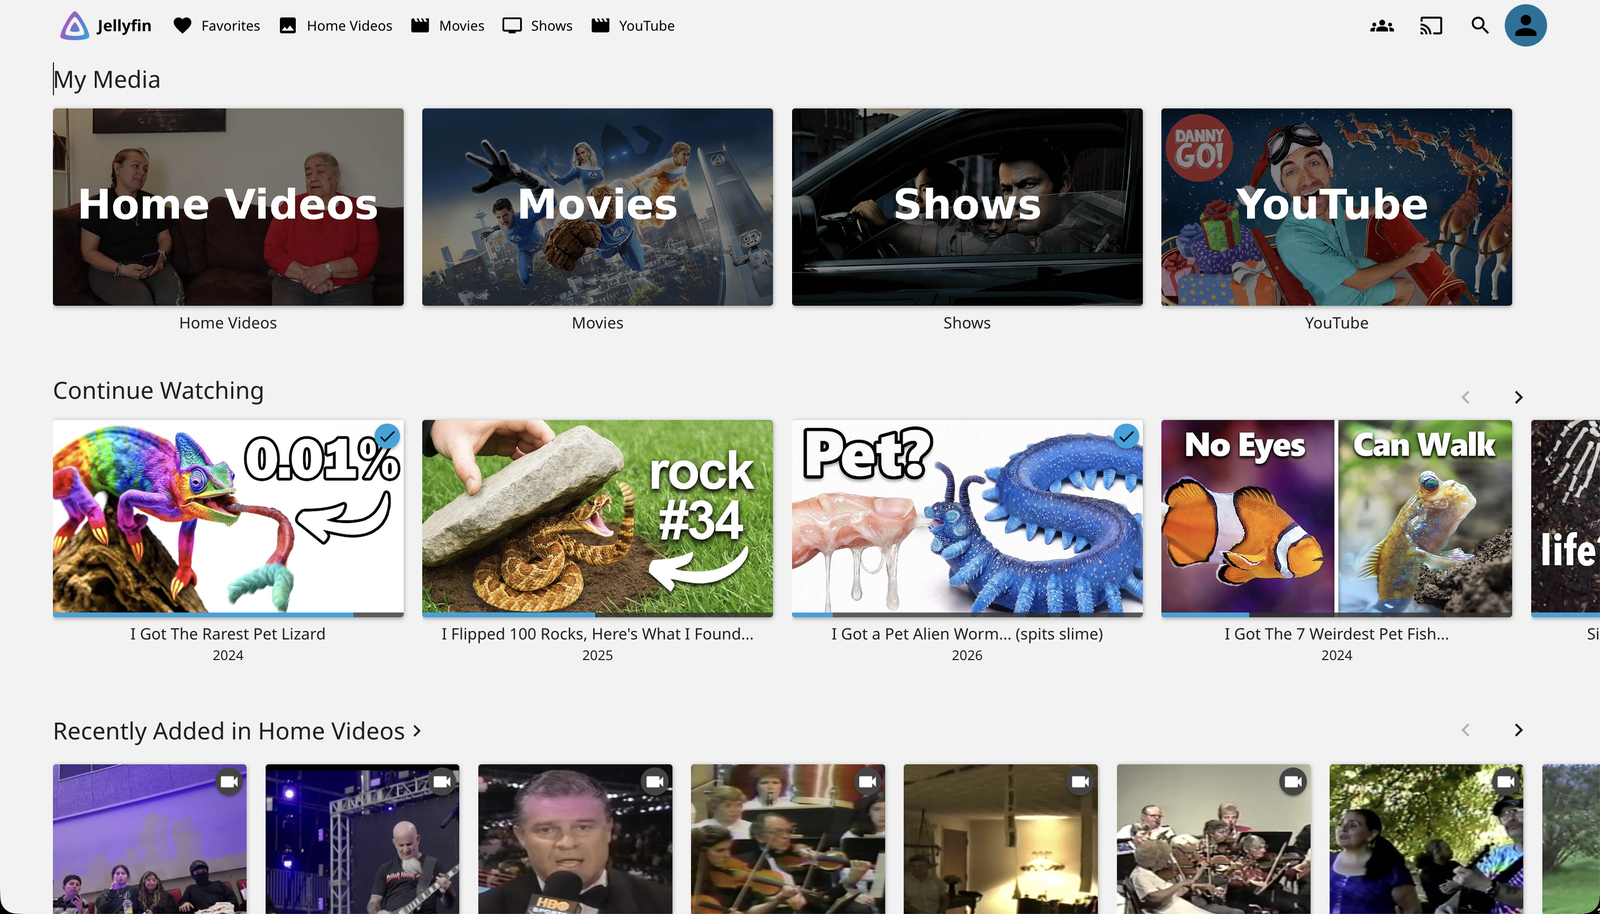Click camera icon on the dim lamp room video

coord(1080,782)
